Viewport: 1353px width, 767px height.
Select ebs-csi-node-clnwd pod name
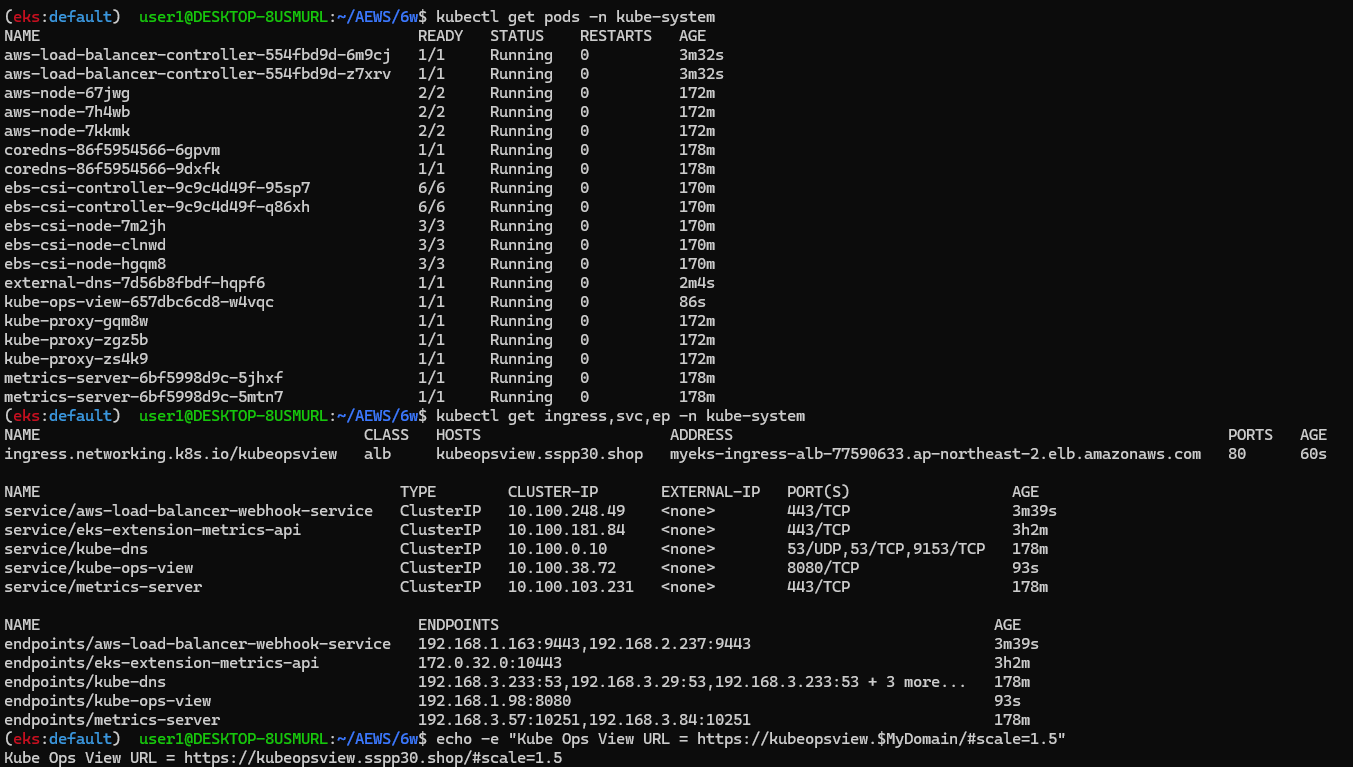85,245
